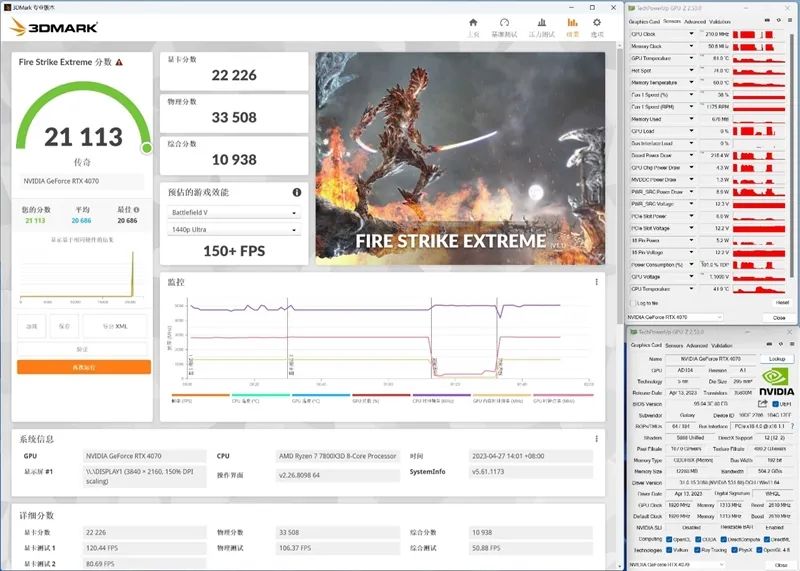Screen dimensions: 800x571
Task: Click the Fire Strike Extreme preview image
Action: pos(460,158)
